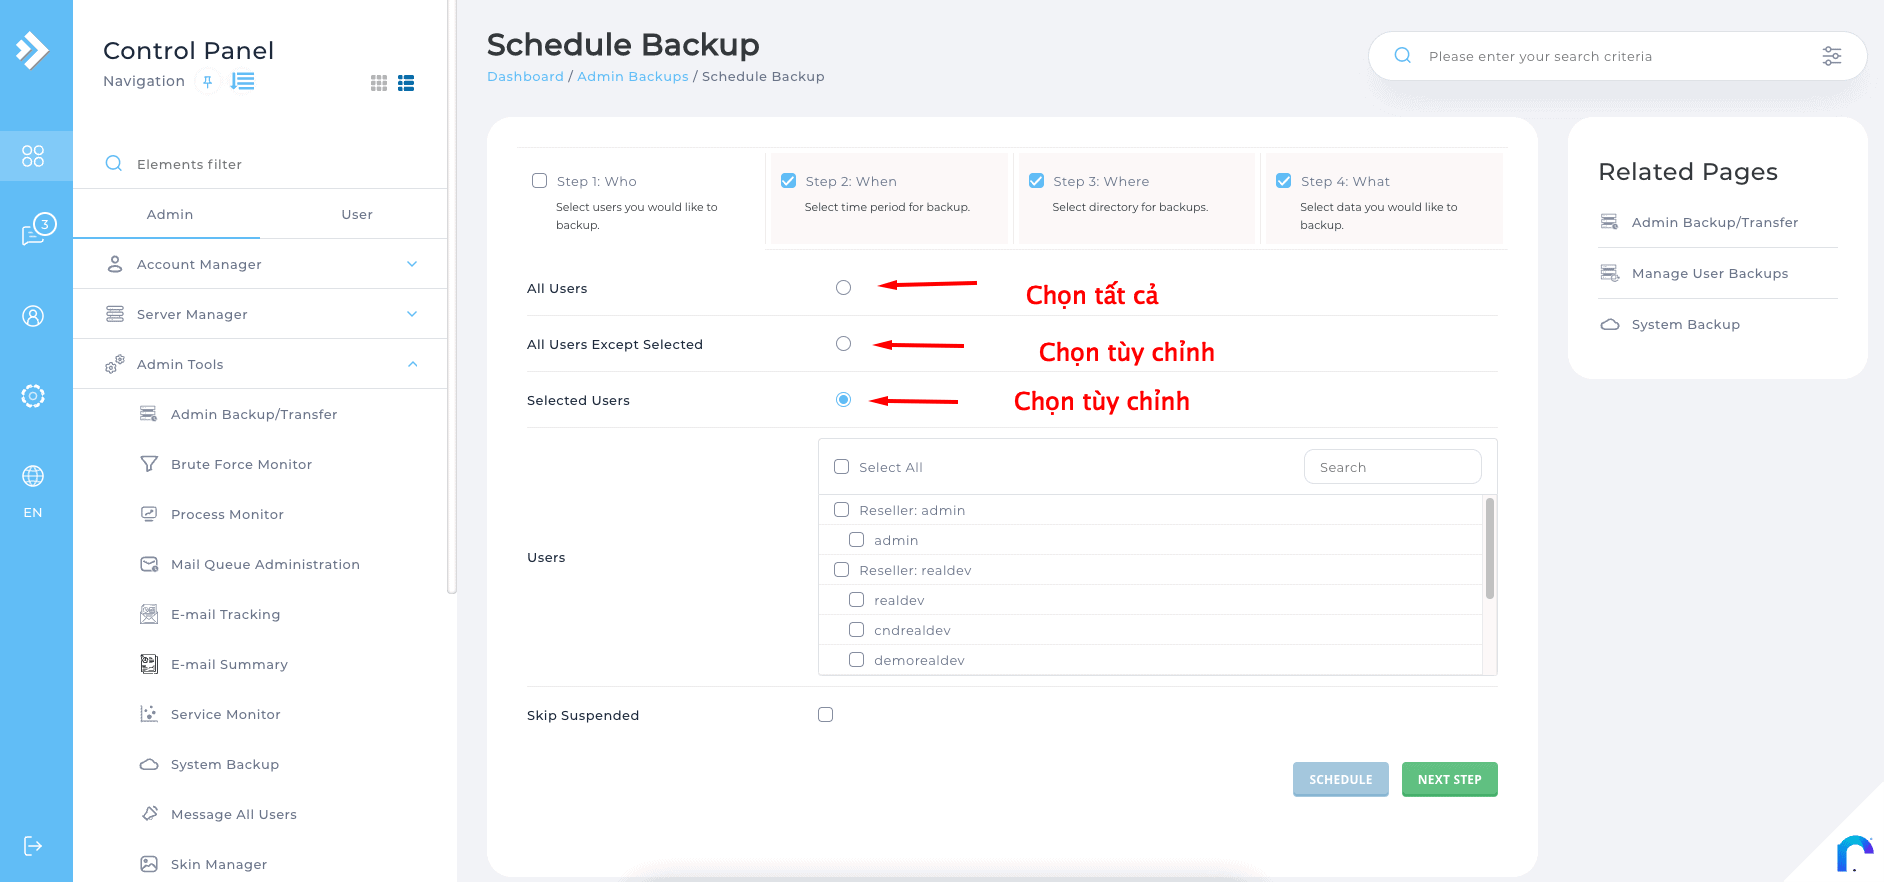The image size is (1884, 882).
Task: Pin the navigation panel
Action: tap(207, 82)
